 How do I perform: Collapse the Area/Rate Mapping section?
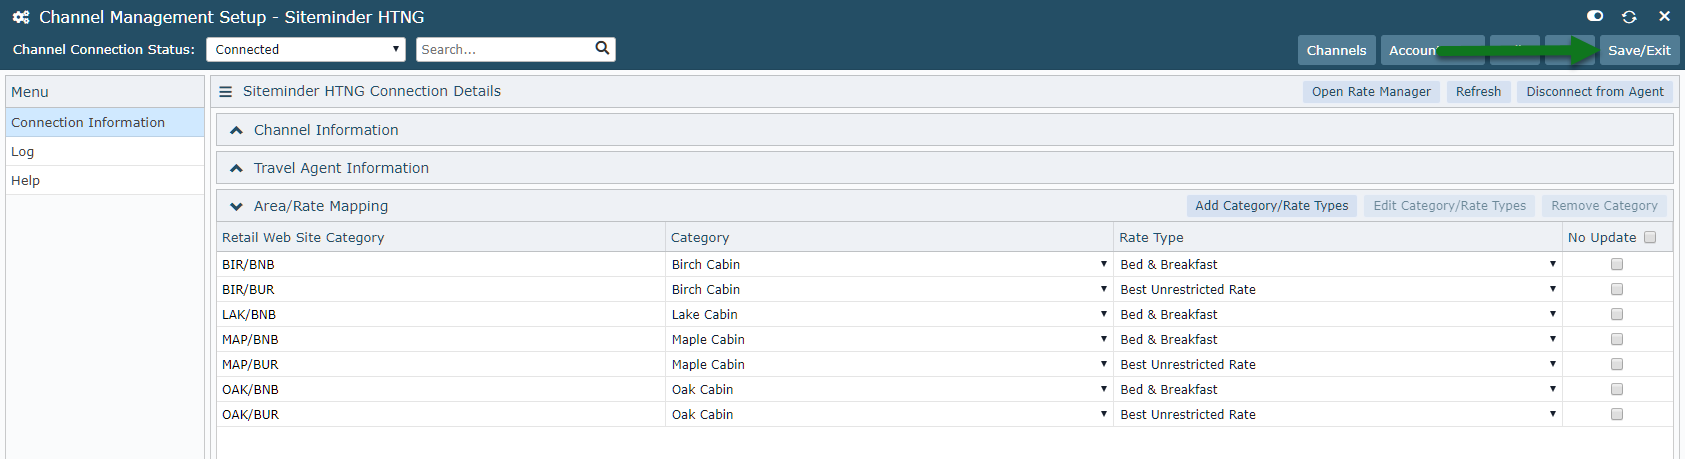pos(236,206)
